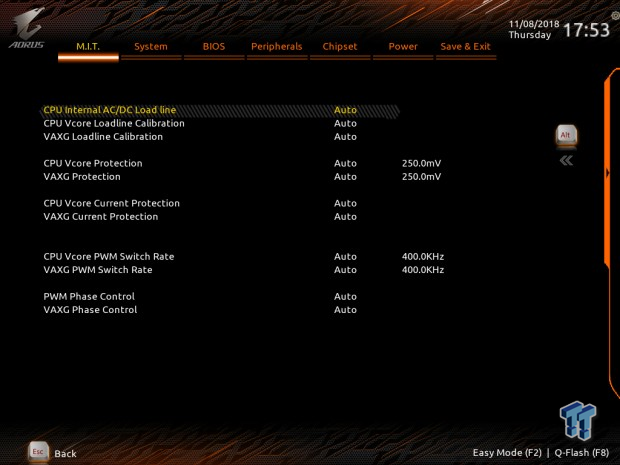Select PWM Phase Control label
Screen dimensions: 620x465
[89, 297]
